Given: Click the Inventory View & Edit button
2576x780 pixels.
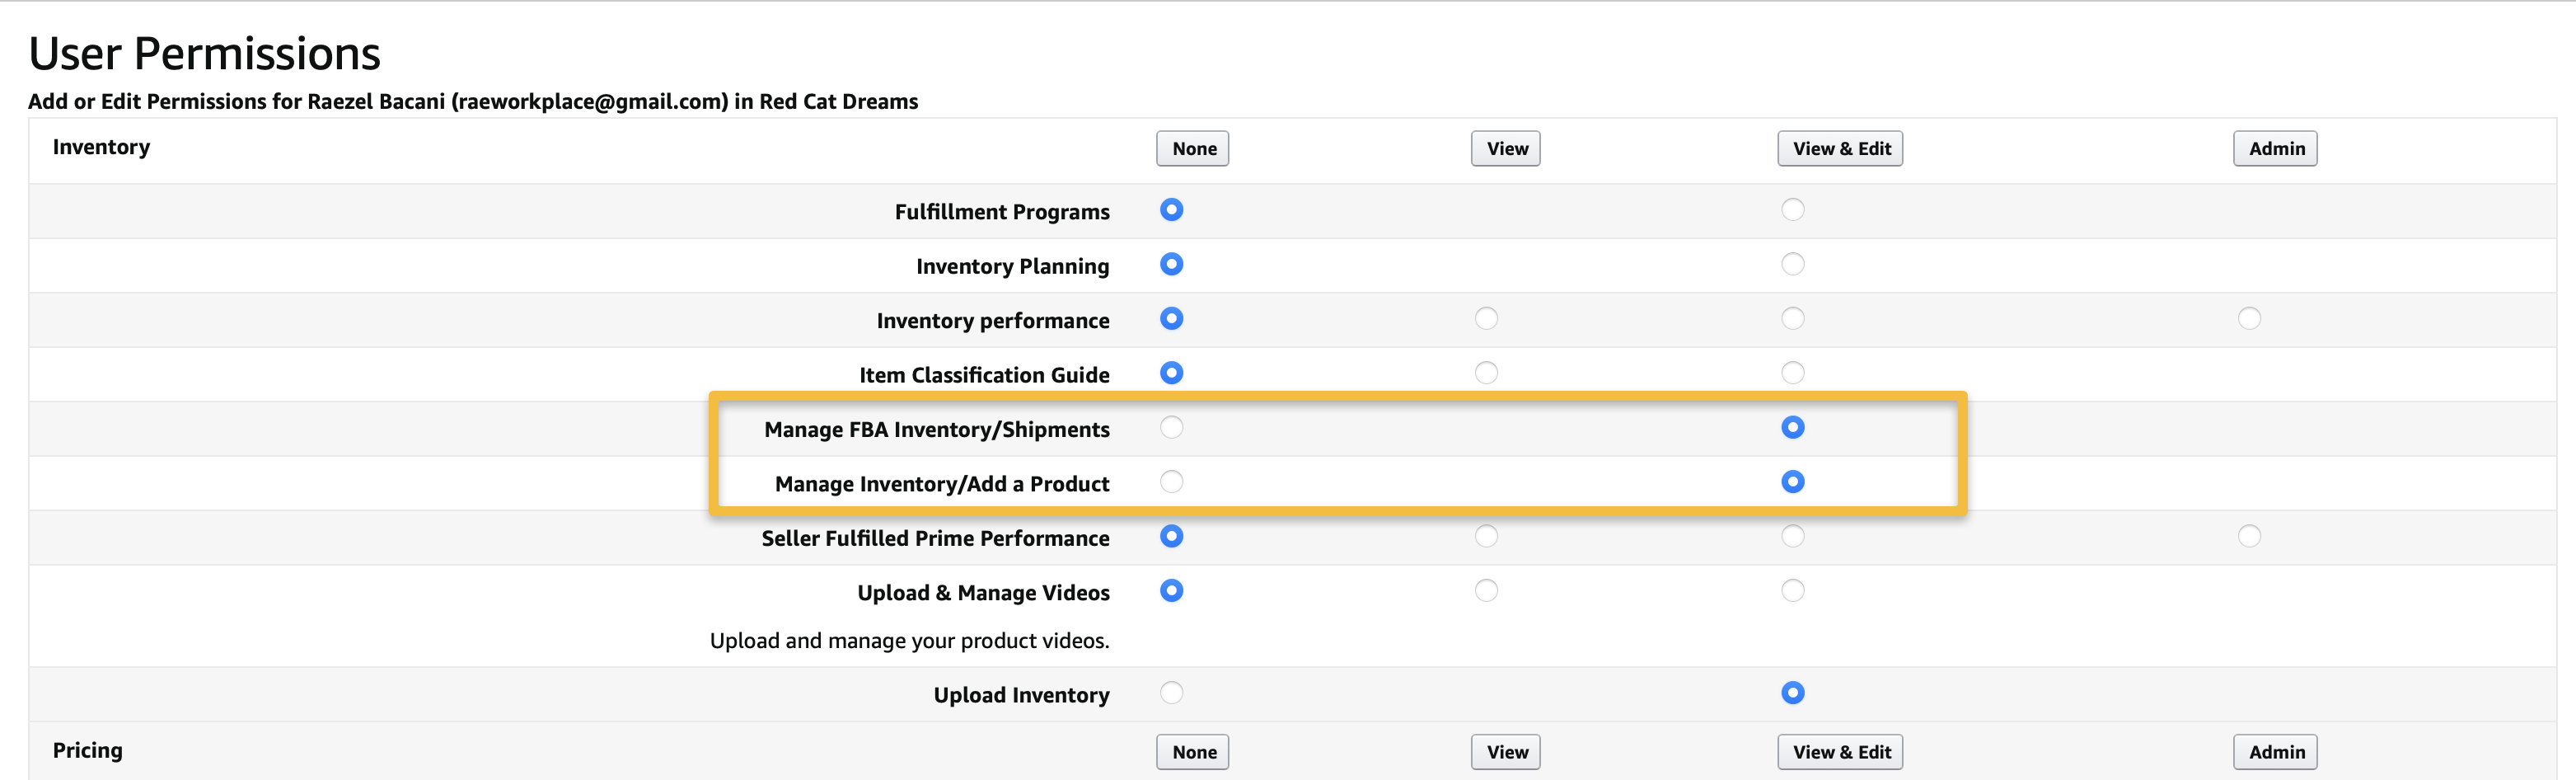Looking at the screenshot, I should click(x=1840, y=149).
